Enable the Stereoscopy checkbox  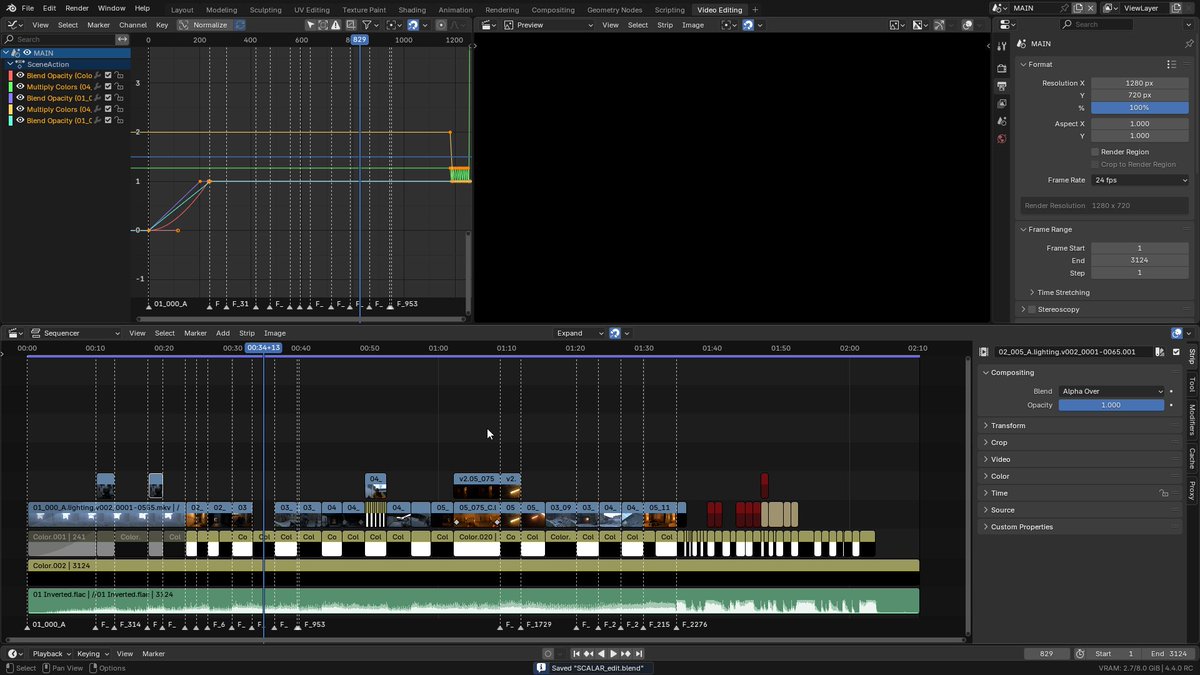tap(1032, 310)
